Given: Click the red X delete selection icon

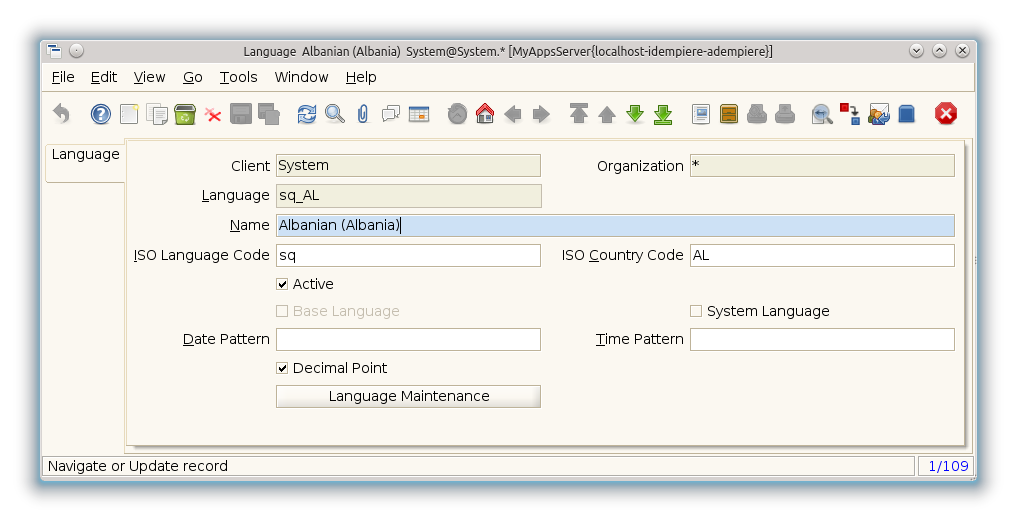Looking at the screenshot, I should click(x=213, y=114).
